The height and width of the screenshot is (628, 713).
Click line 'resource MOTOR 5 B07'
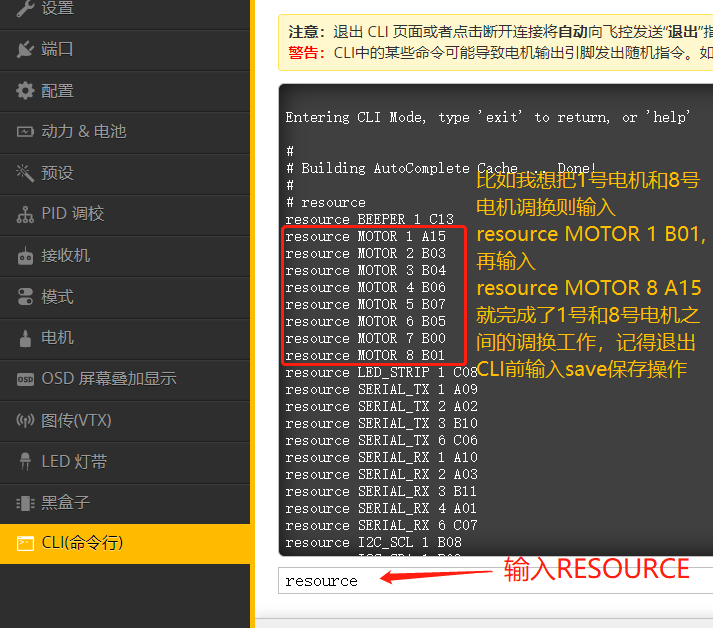pyautogui.click(x=366, y=304)
